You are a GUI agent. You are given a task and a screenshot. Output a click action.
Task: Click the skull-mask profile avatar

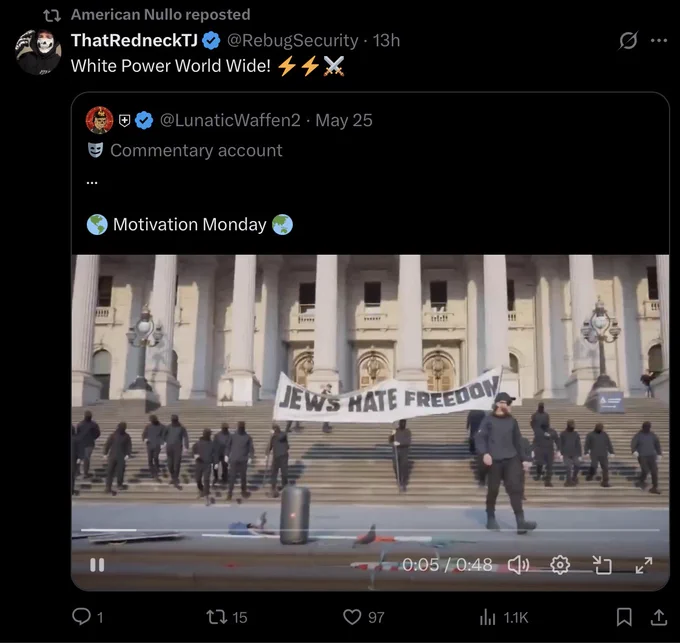click(38, 52)
